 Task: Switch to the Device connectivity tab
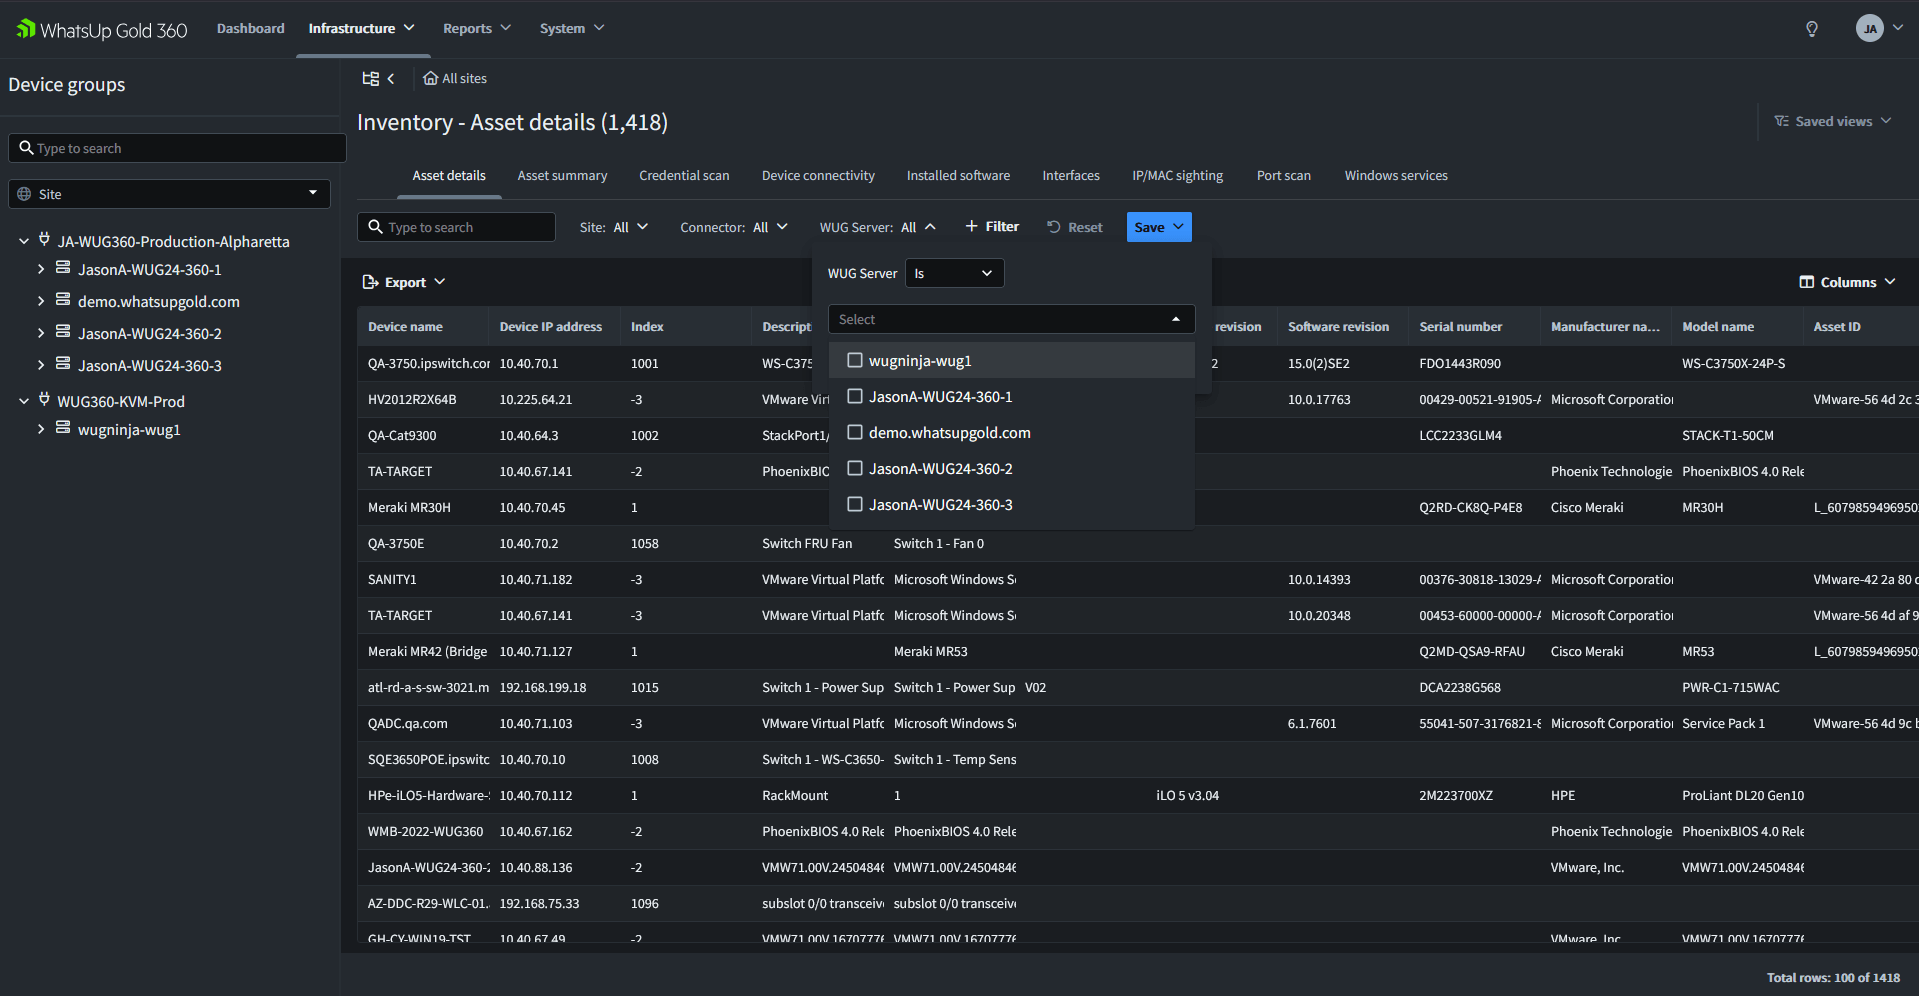pos(818,175)
